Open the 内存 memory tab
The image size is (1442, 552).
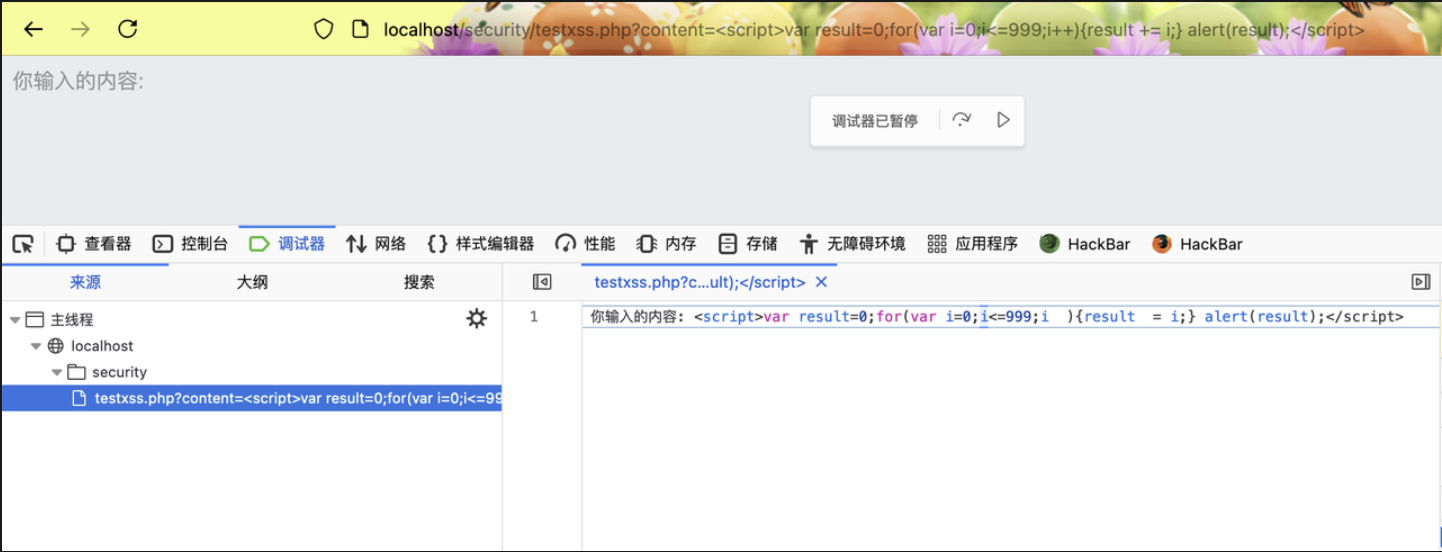[666, 244]
